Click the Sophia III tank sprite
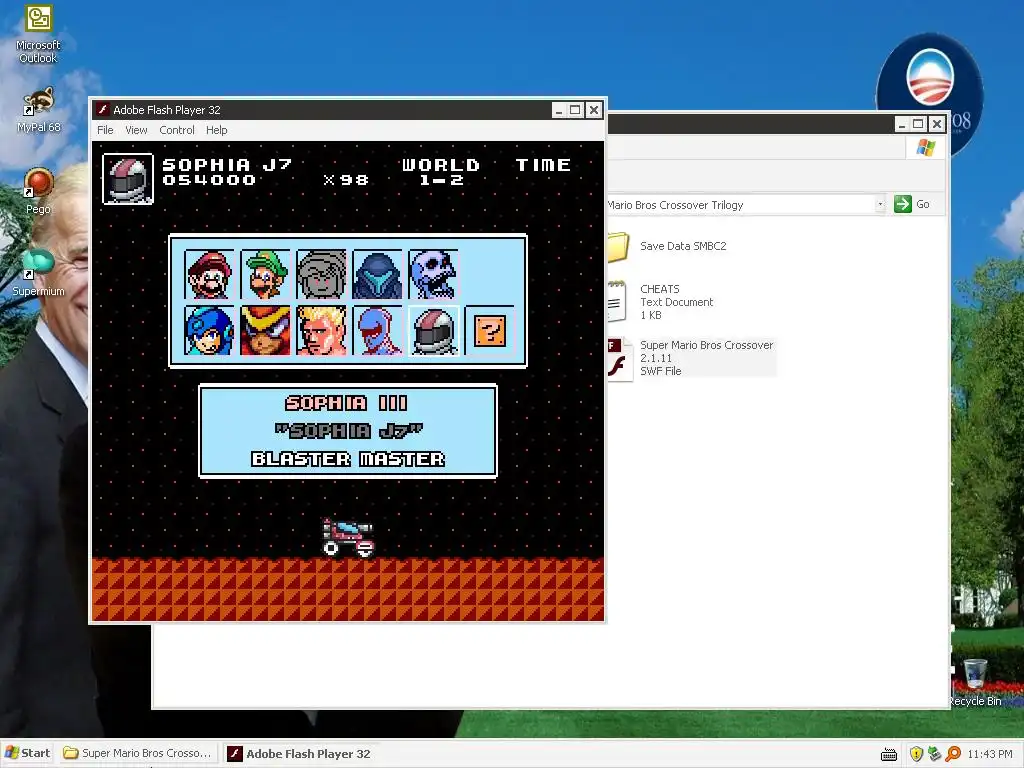The width and height of the screenshot is (1024, 768). (348, 537)
